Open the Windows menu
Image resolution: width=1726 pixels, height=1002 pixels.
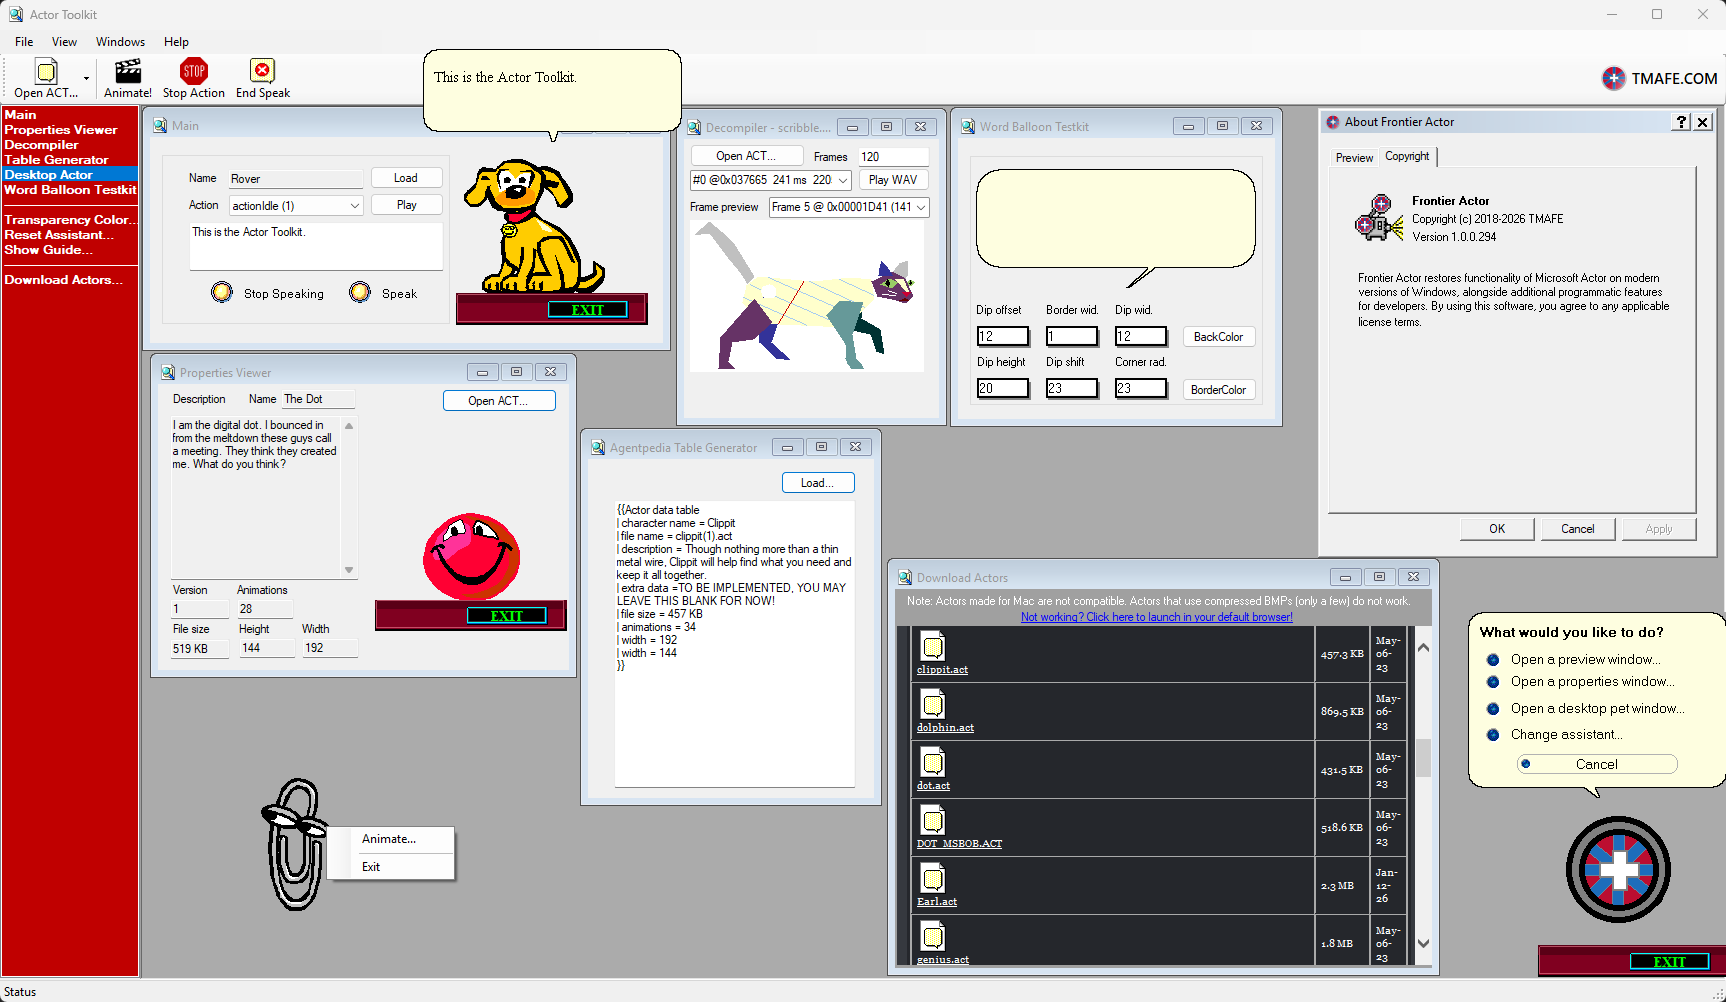click(x=120, y=42)
